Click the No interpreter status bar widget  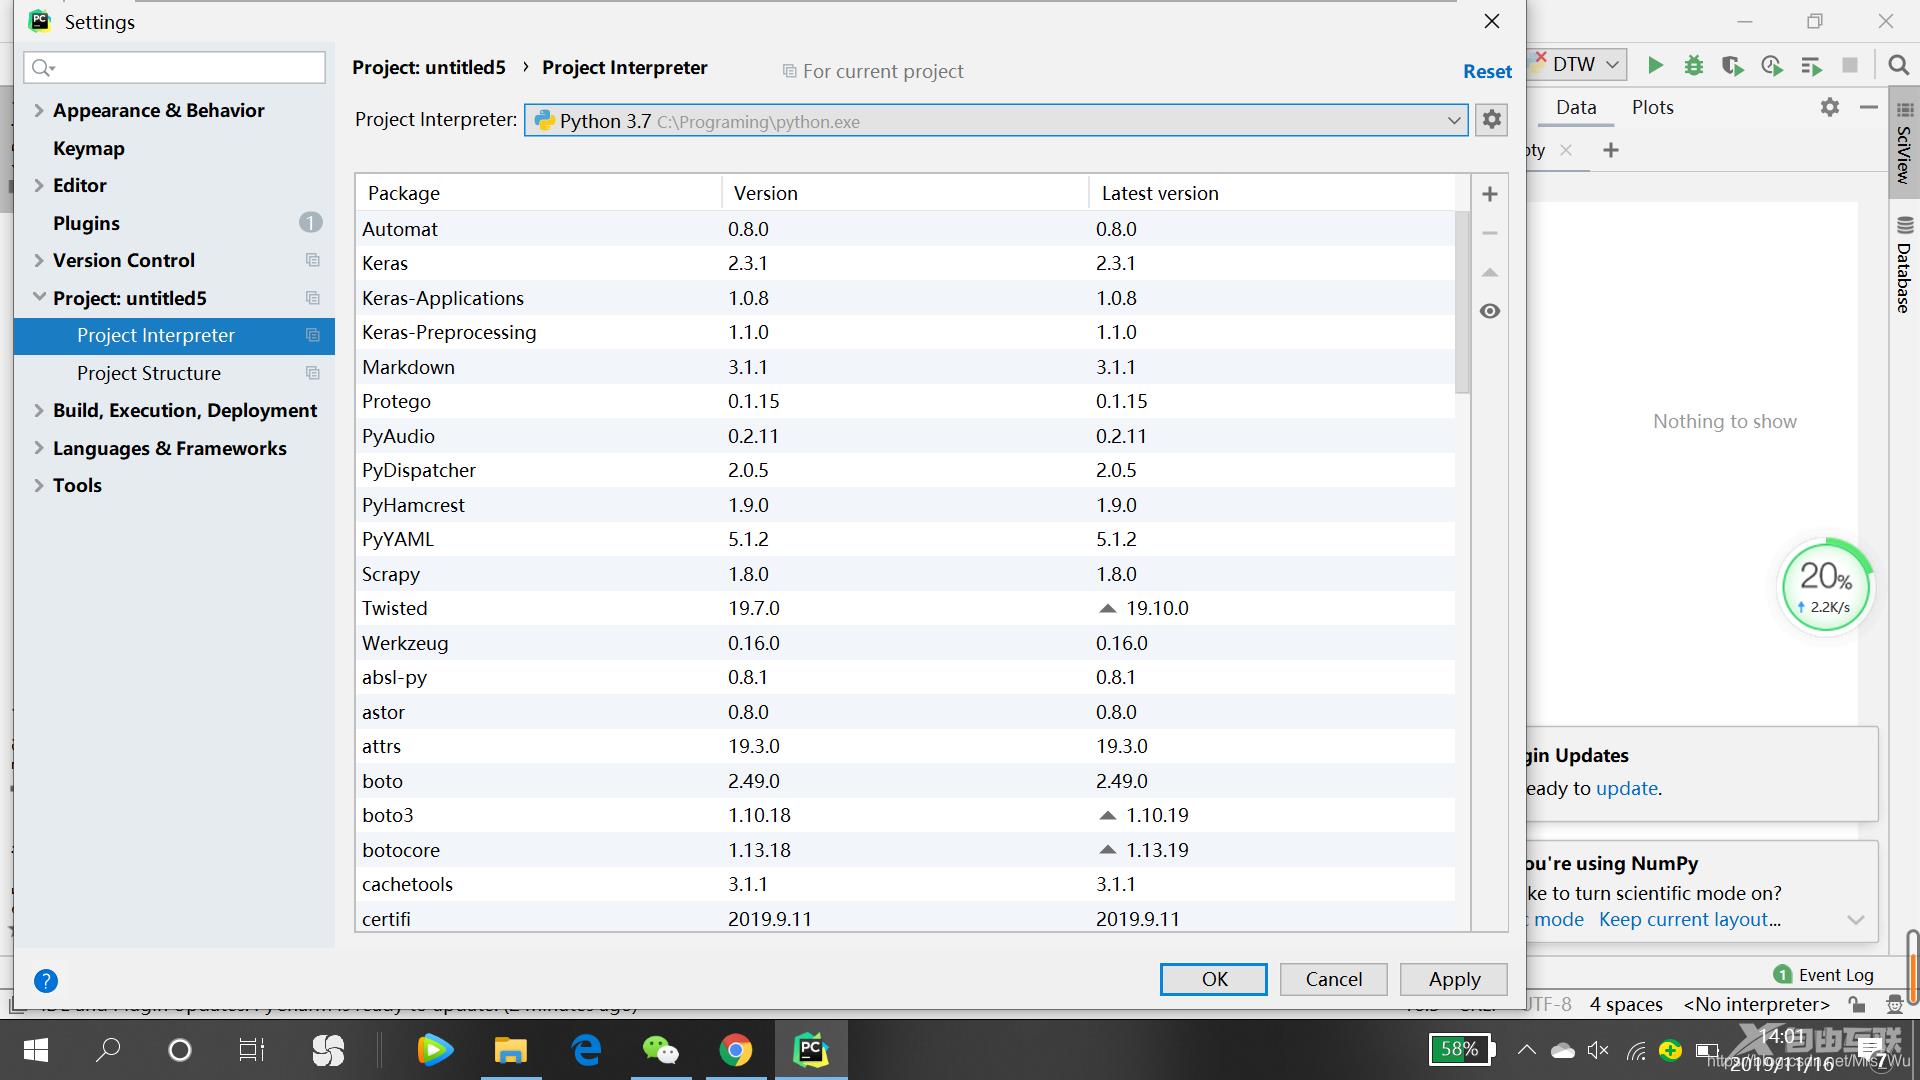click(1756, 1004)
